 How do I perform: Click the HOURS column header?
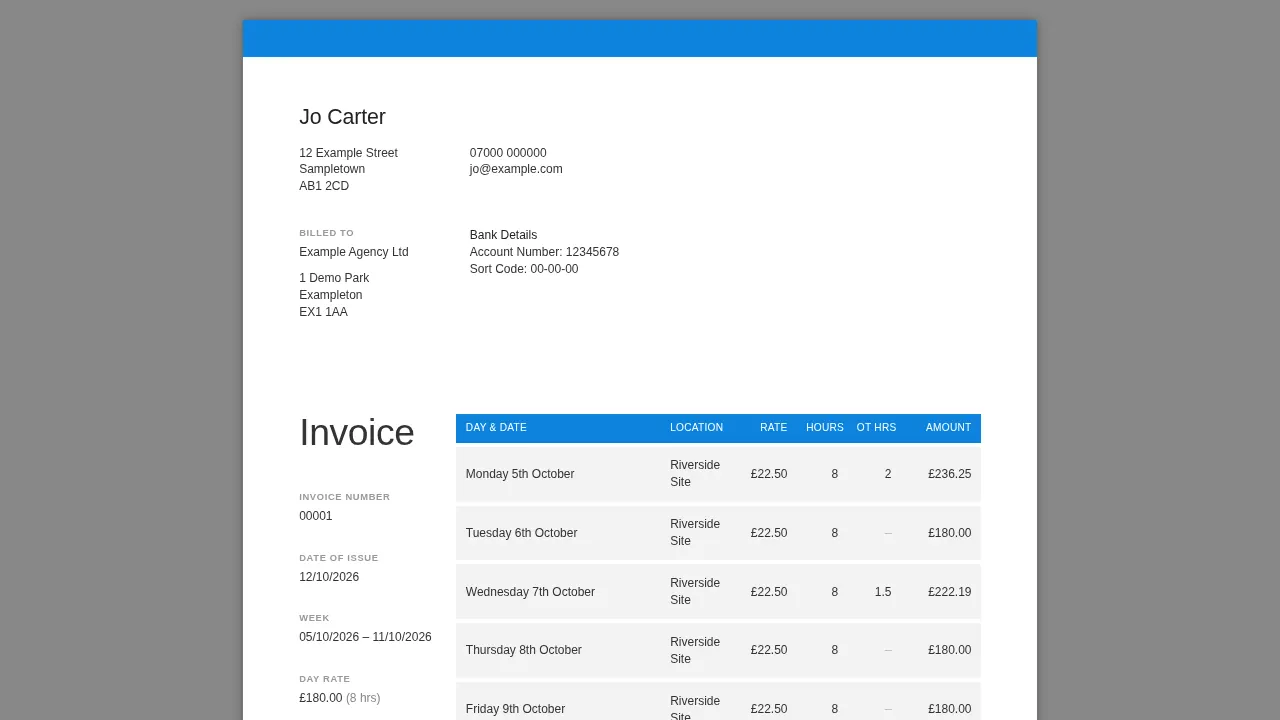[x=825, y=427]
